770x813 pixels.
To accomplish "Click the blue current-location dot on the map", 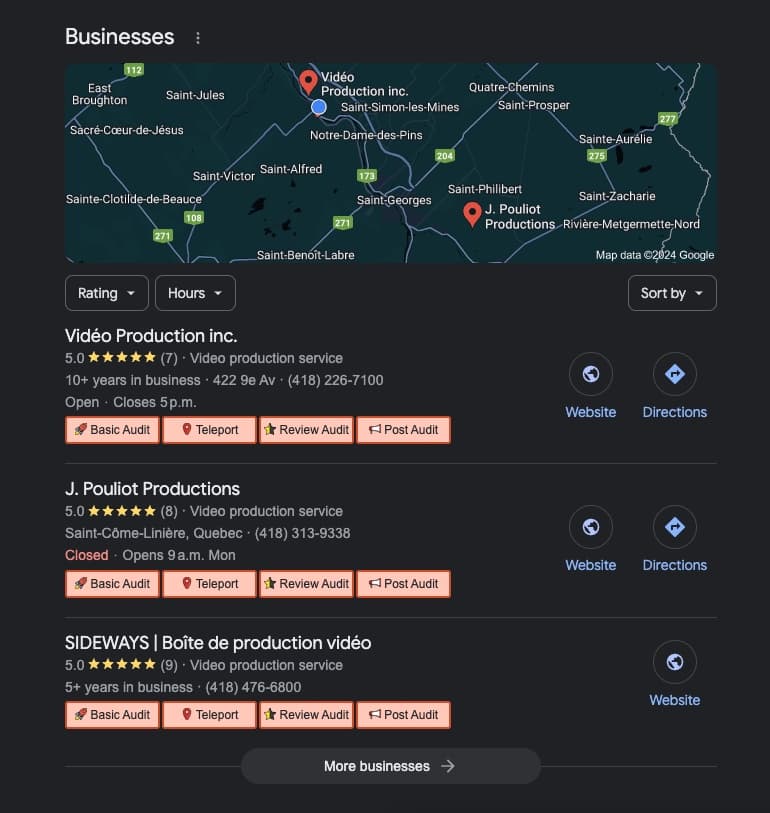I will click(319, 107).
